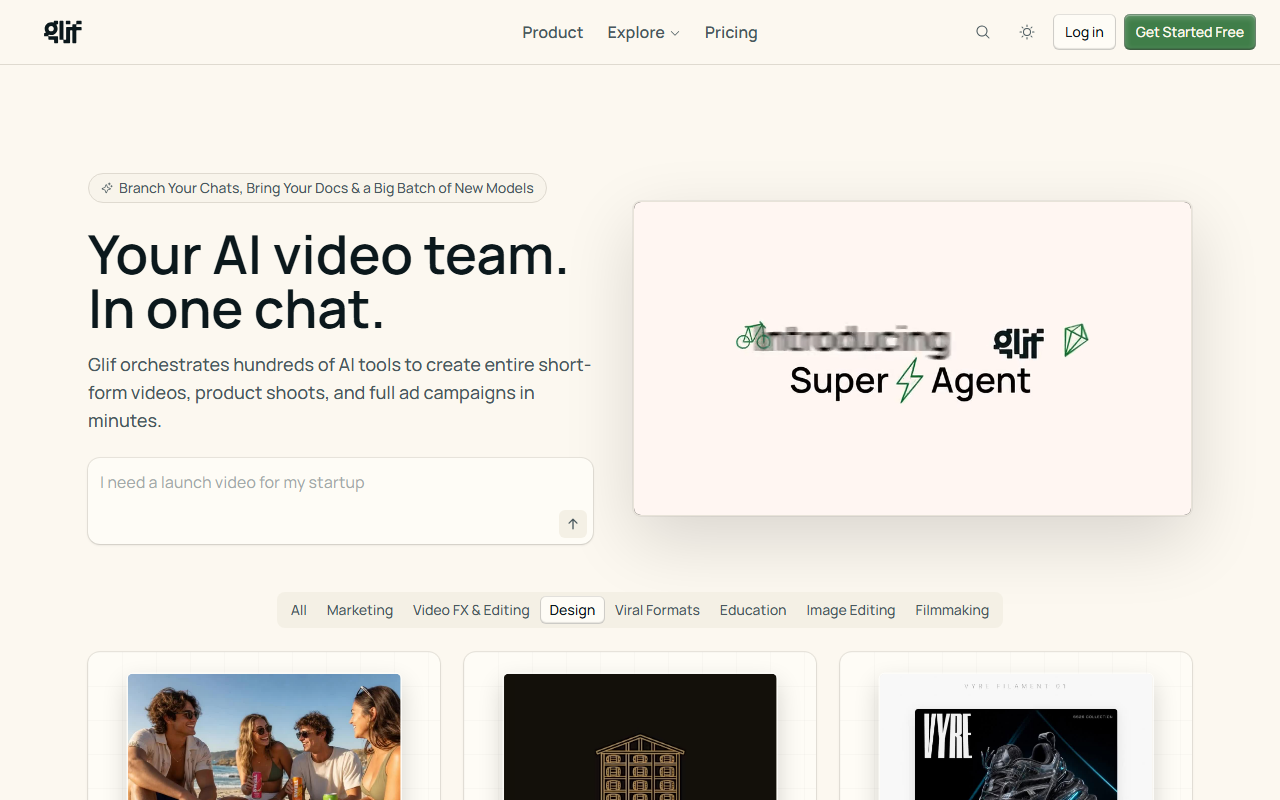Click the green gem icon in the video preview
This screenshot has width=1280, height=800.
tap(1075, 340)
